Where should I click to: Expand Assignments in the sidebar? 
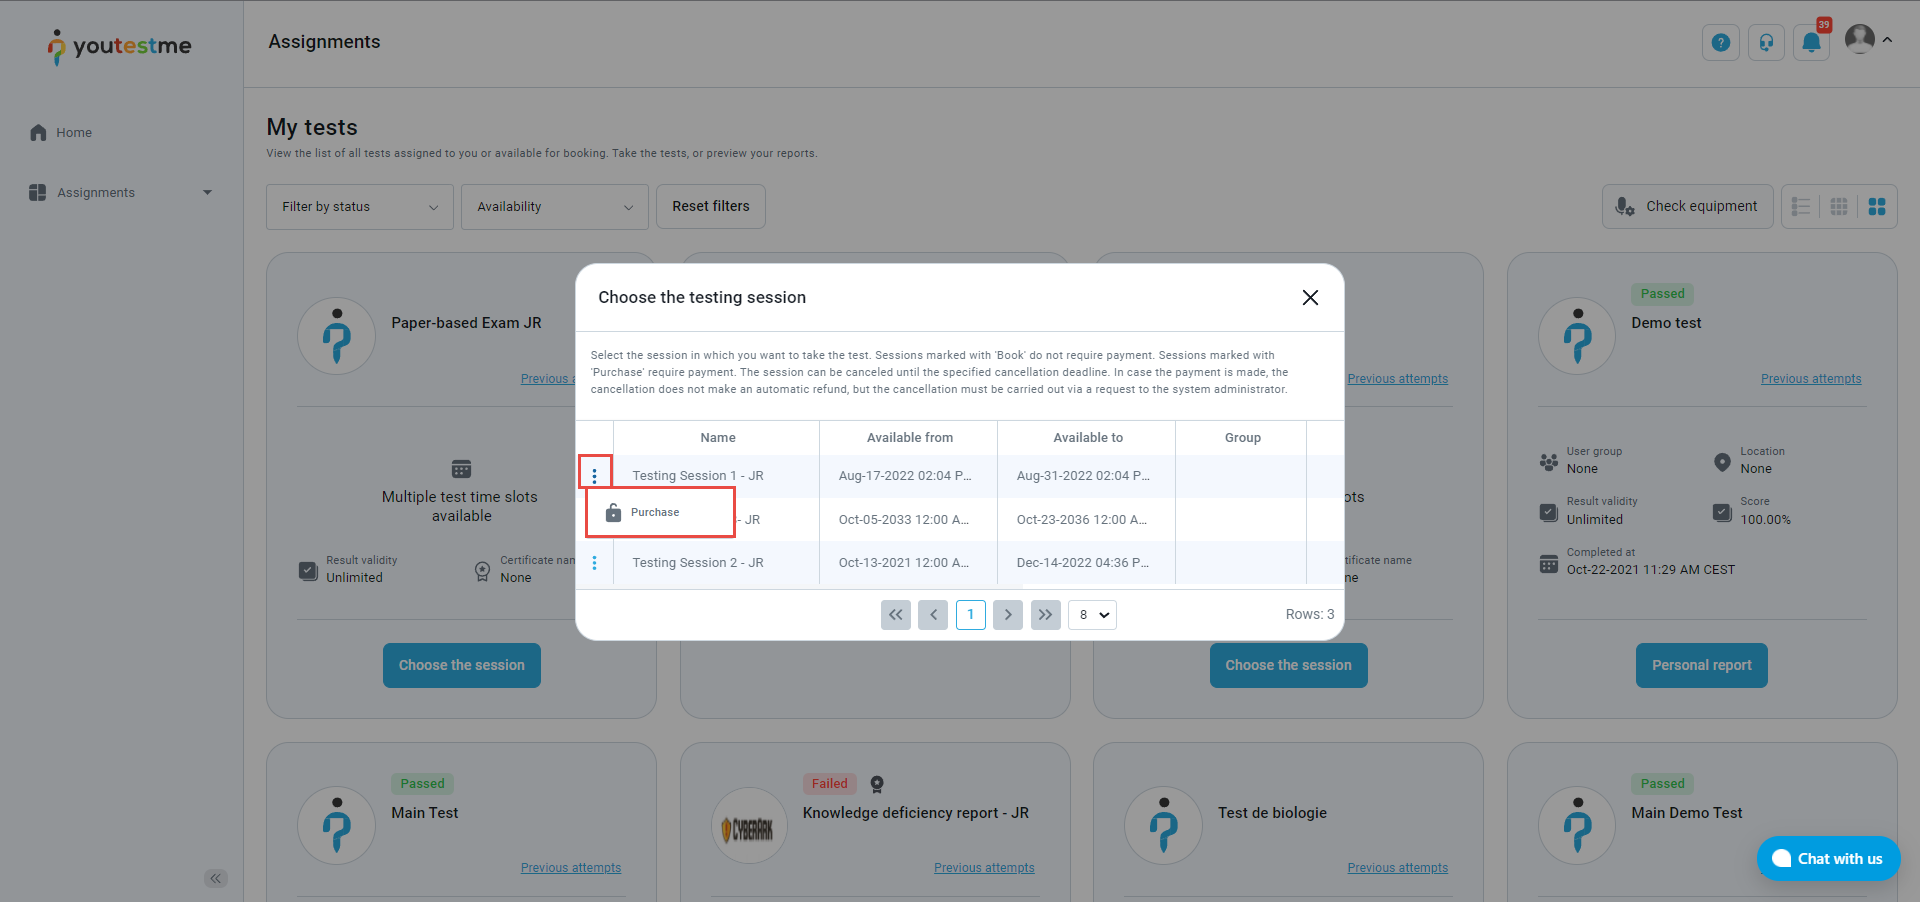pyautogui.click(x=120, y=193)
